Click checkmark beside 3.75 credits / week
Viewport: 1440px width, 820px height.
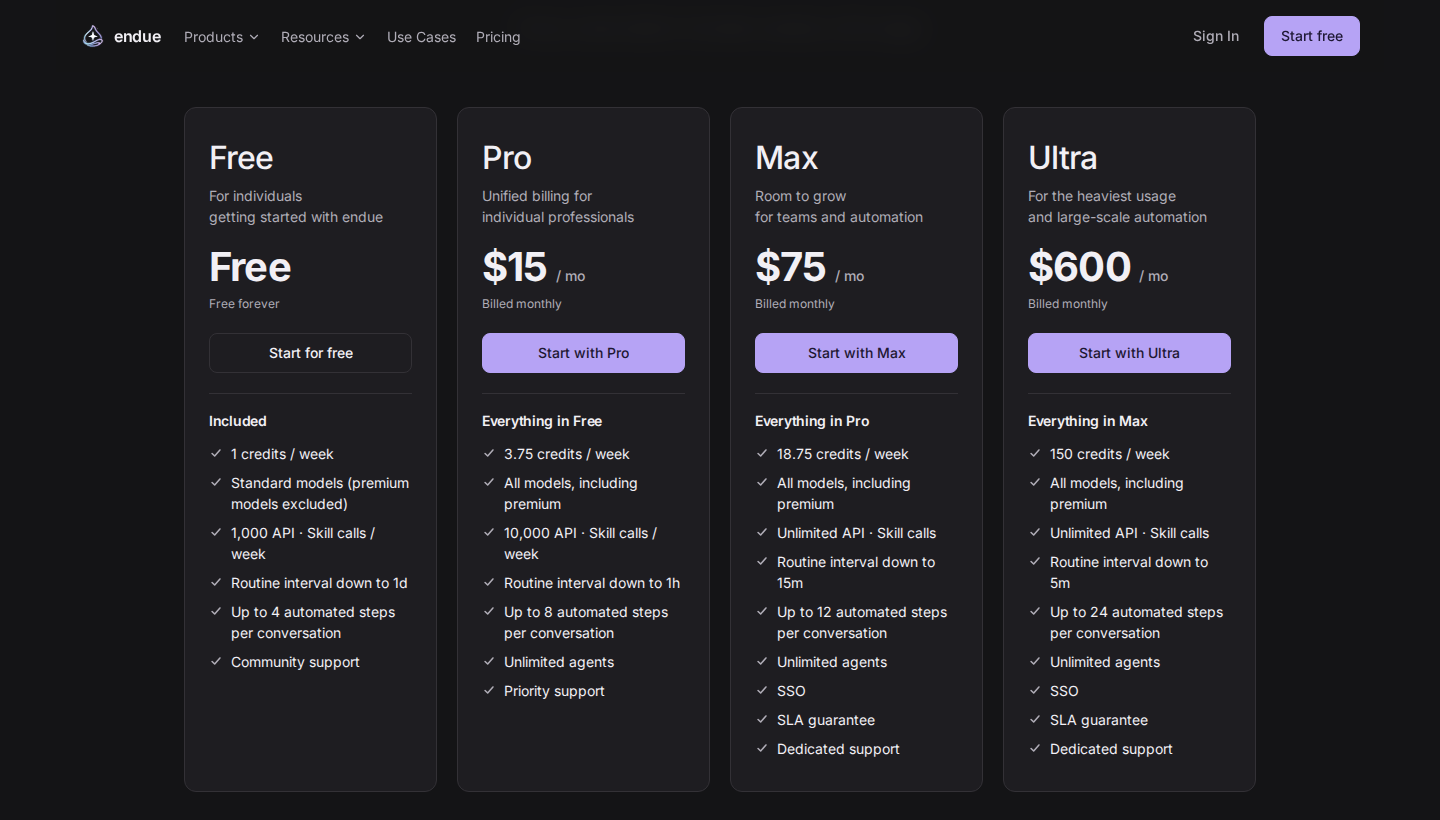(489, 454)
